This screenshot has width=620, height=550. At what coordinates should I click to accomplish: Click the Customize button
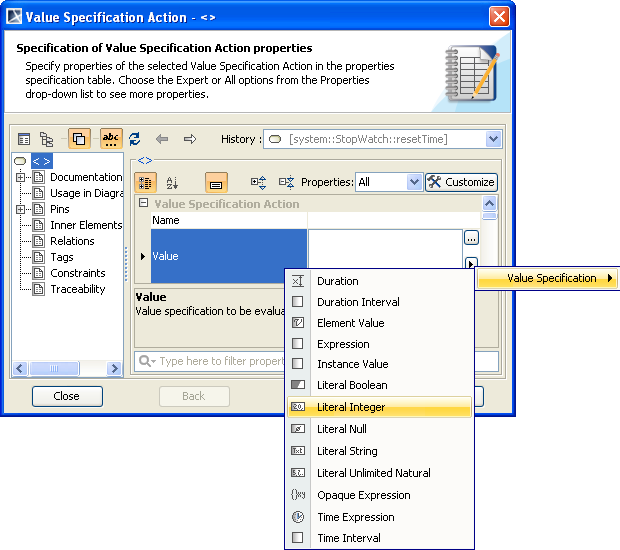point(460,182)
